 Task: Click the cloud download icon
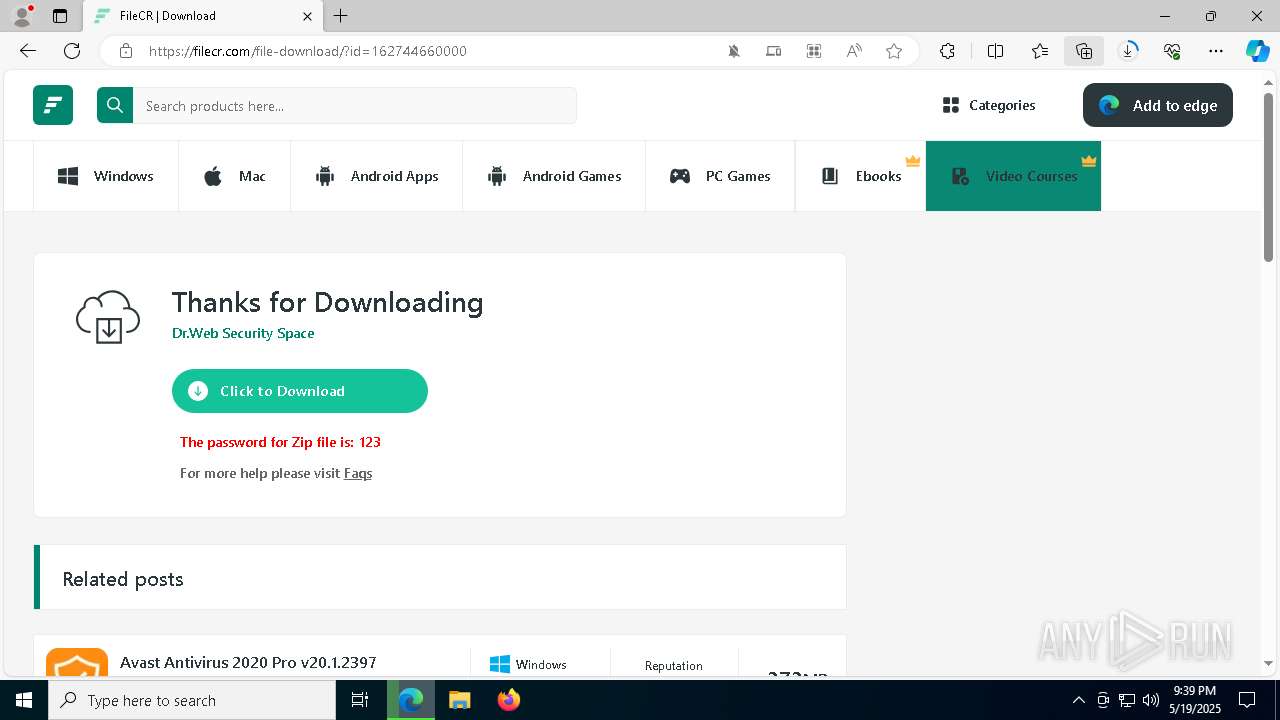[x=108, y=317]
